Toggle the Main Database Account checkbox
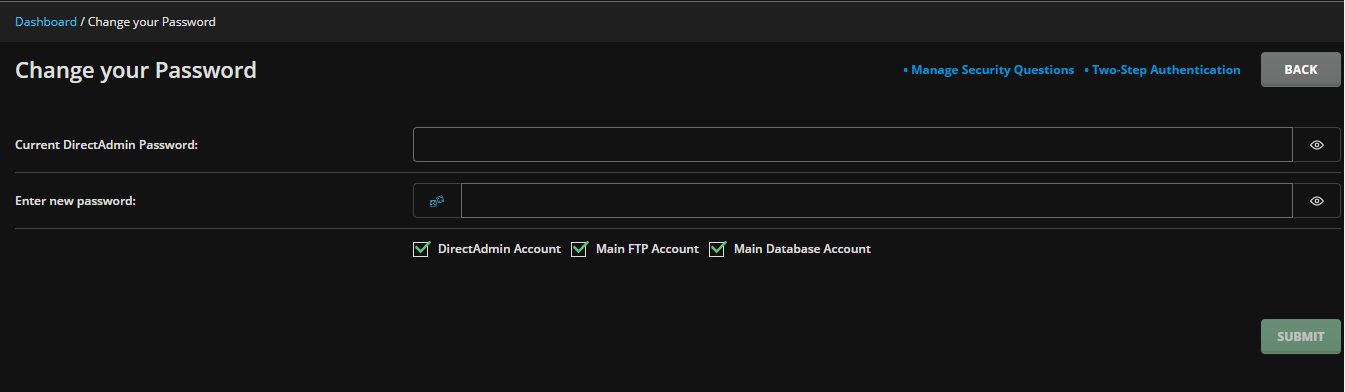Screen dimensions: 1345x392 click(x=717, y=249)
